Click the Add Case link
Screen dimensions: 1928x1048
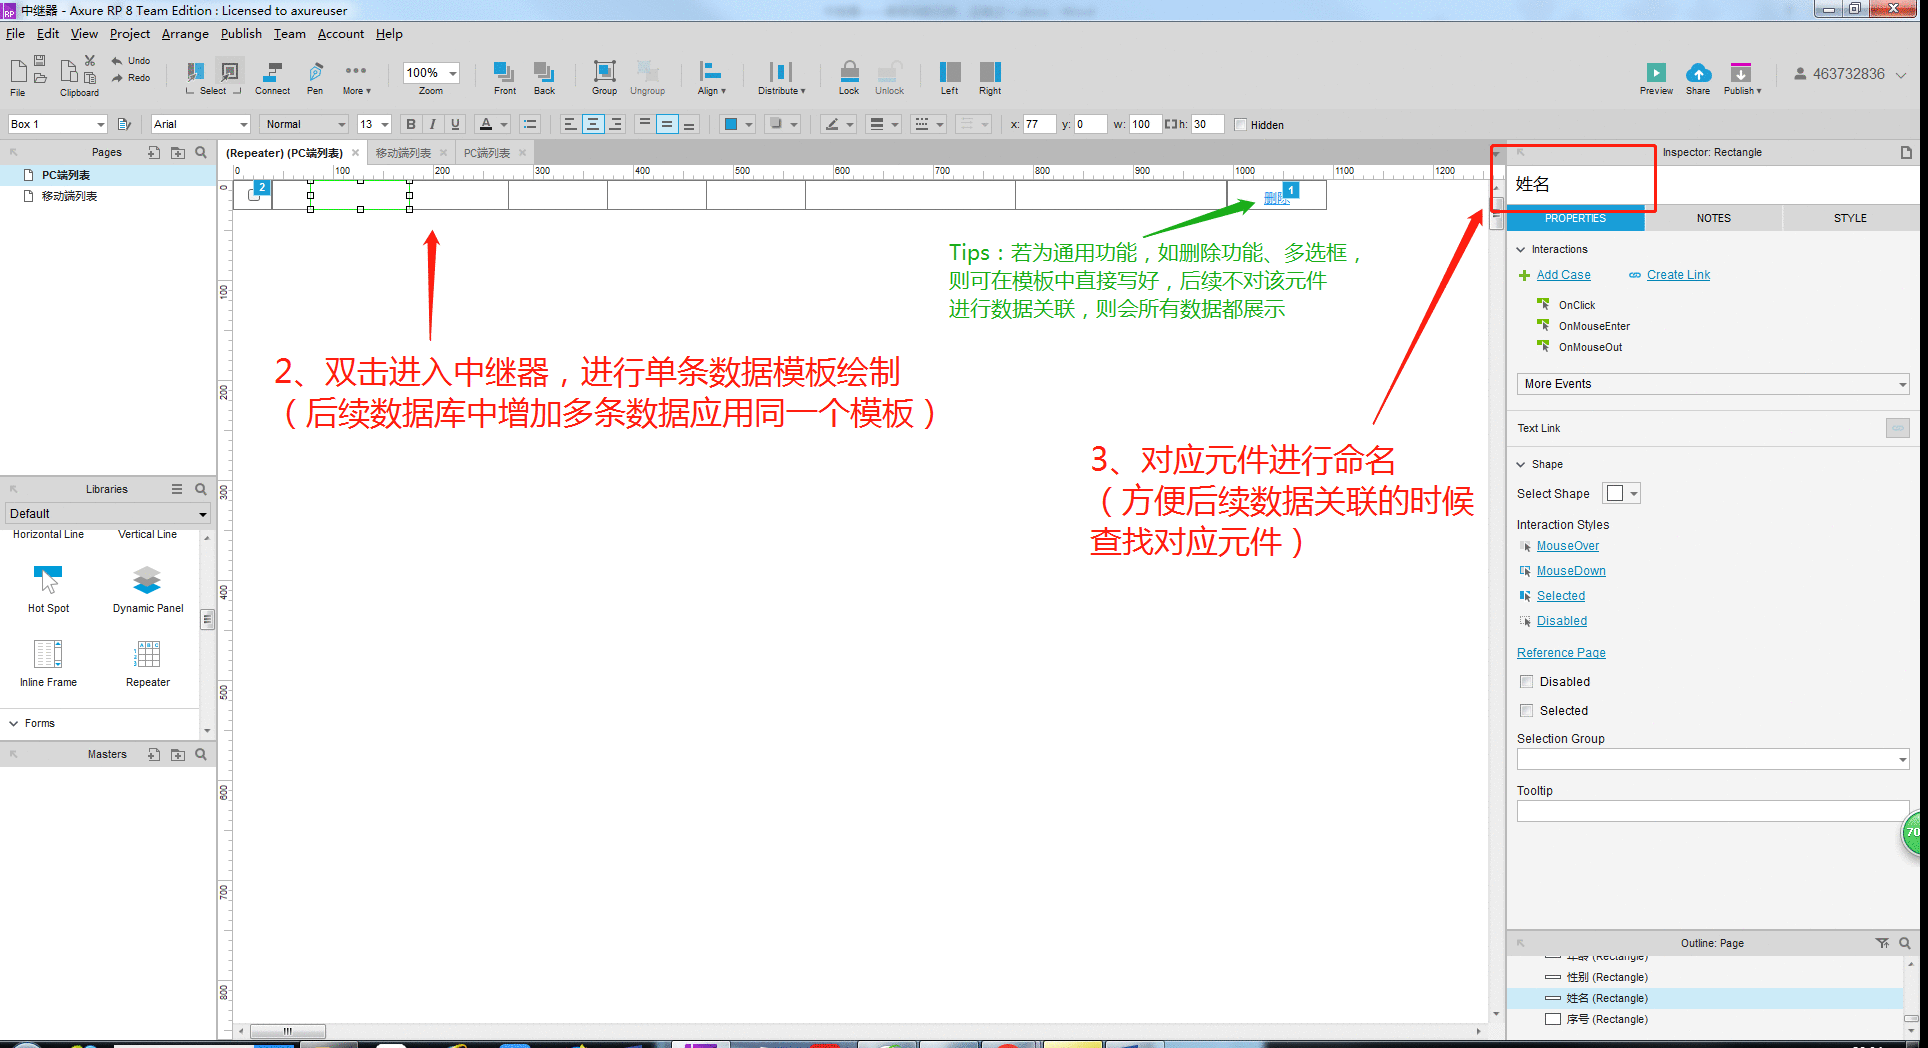point(1563,275)
